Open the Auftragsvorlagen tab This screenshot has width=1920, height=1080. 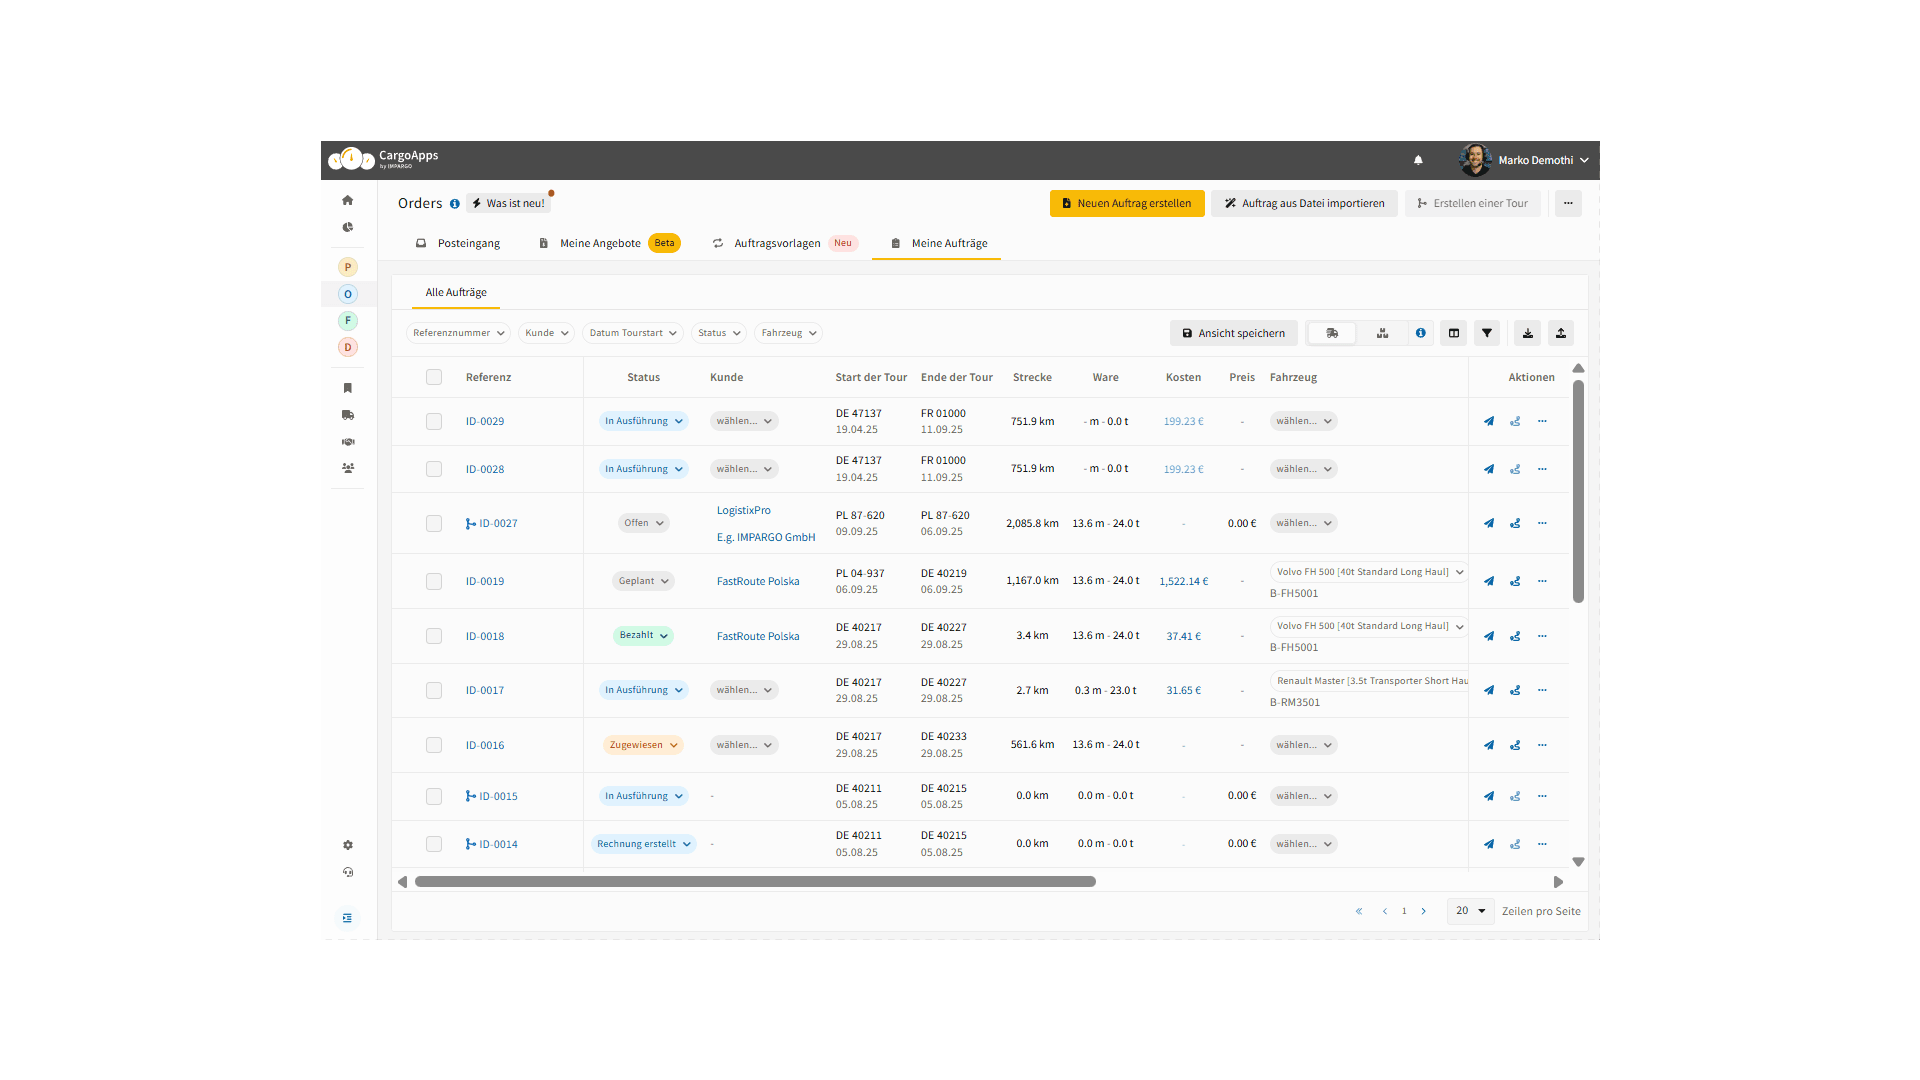click(777, 243)
